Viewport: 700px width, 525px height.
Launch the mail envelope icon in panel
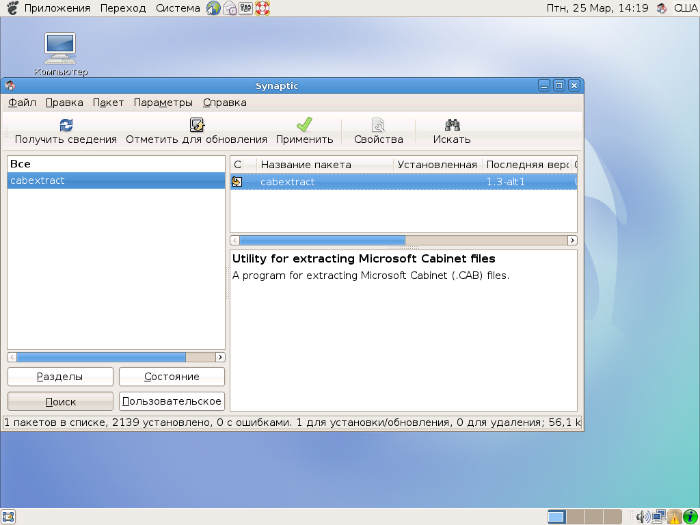click(x=230, y=8)
